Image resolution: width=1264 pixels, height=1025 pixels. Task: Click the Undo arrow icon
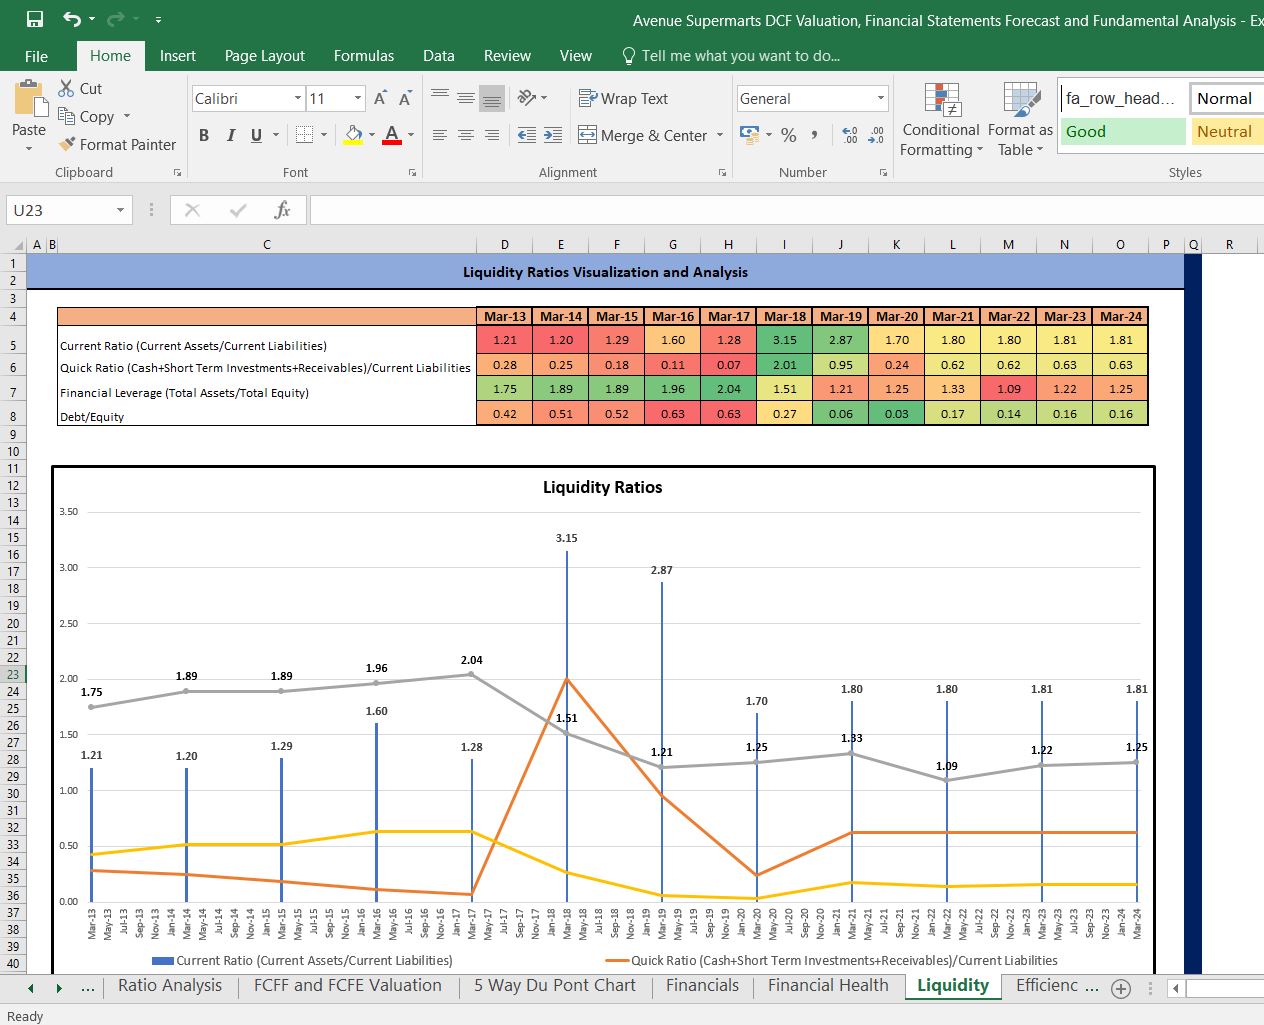[x=72, y=19]
